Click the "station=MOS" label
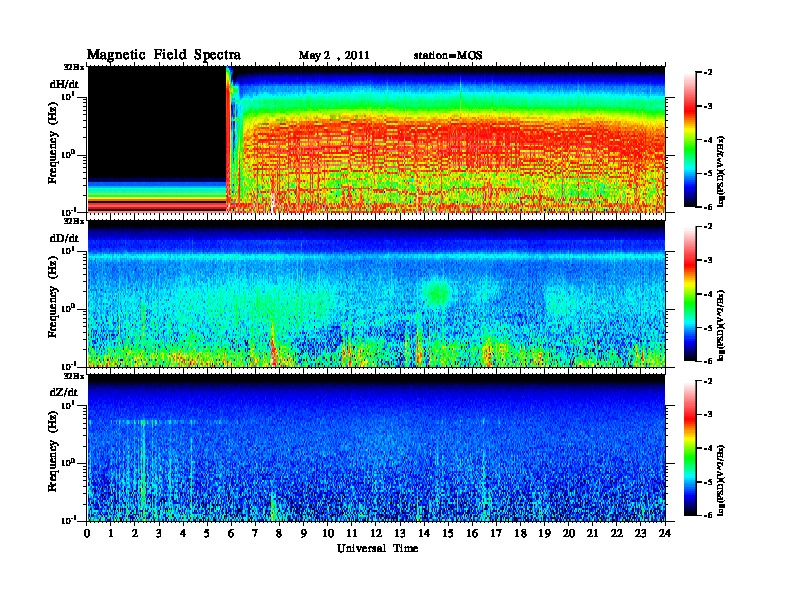This screenshot has height=612, width=792. (448, 55)
